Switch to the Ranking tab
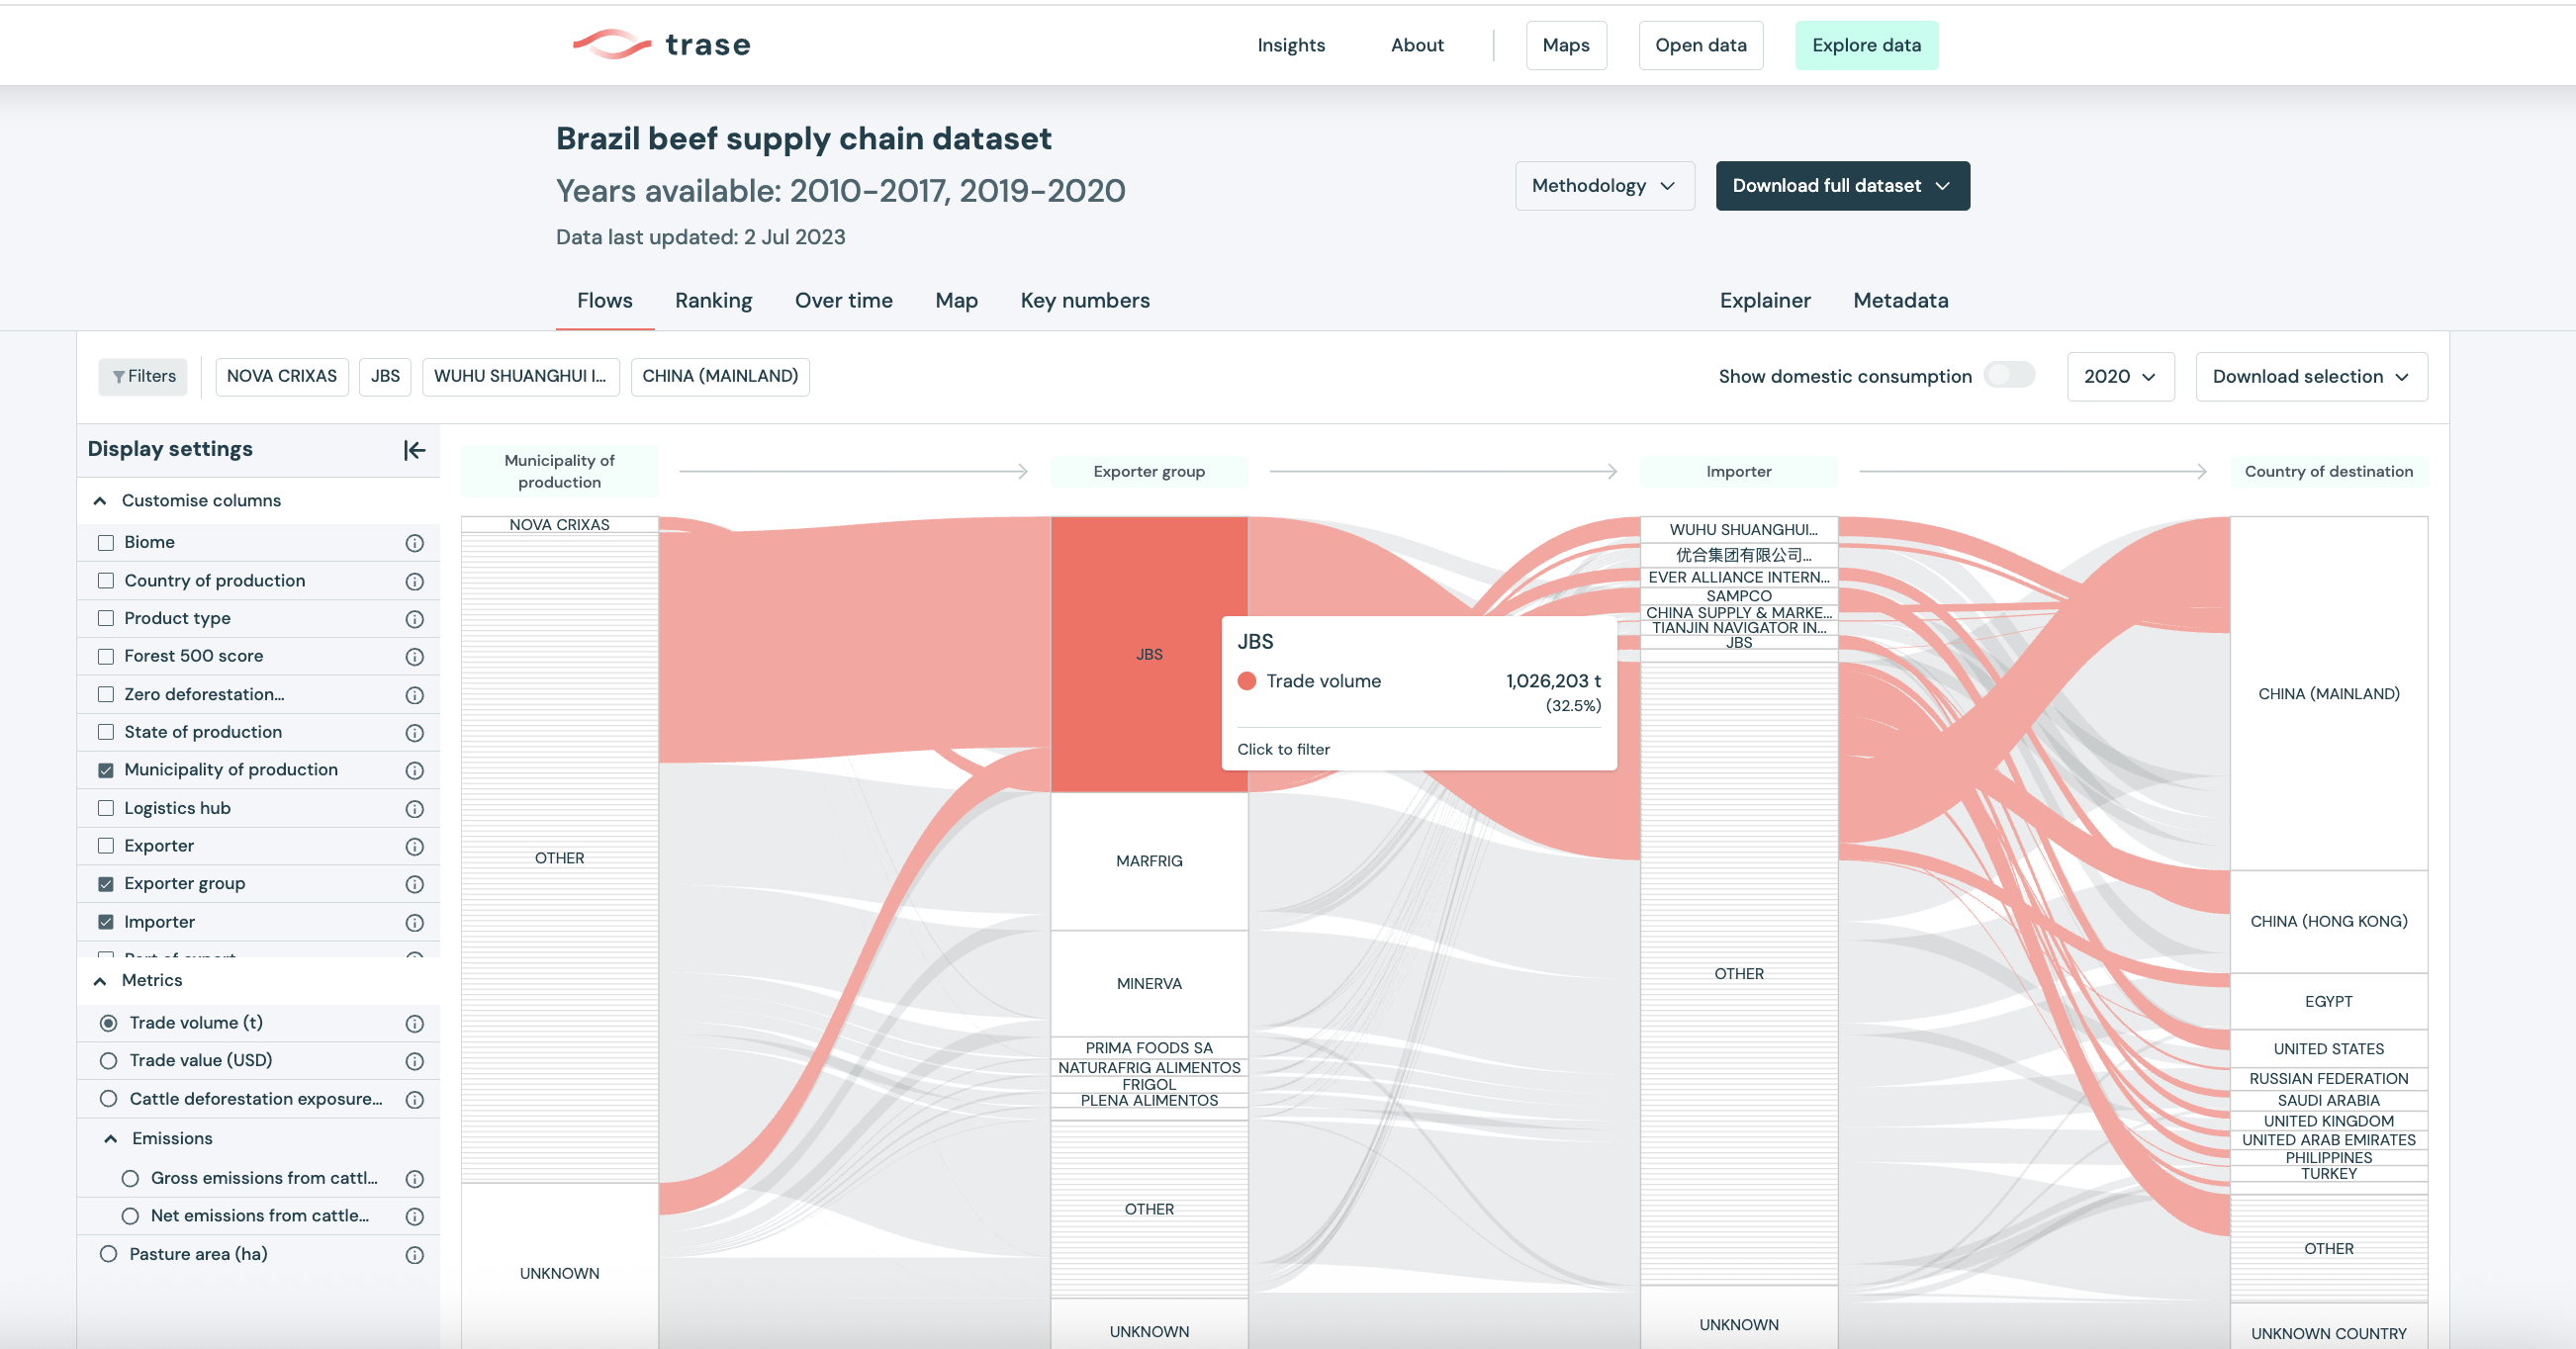Screen dimensions: 2576x1349 pos(713,300)
